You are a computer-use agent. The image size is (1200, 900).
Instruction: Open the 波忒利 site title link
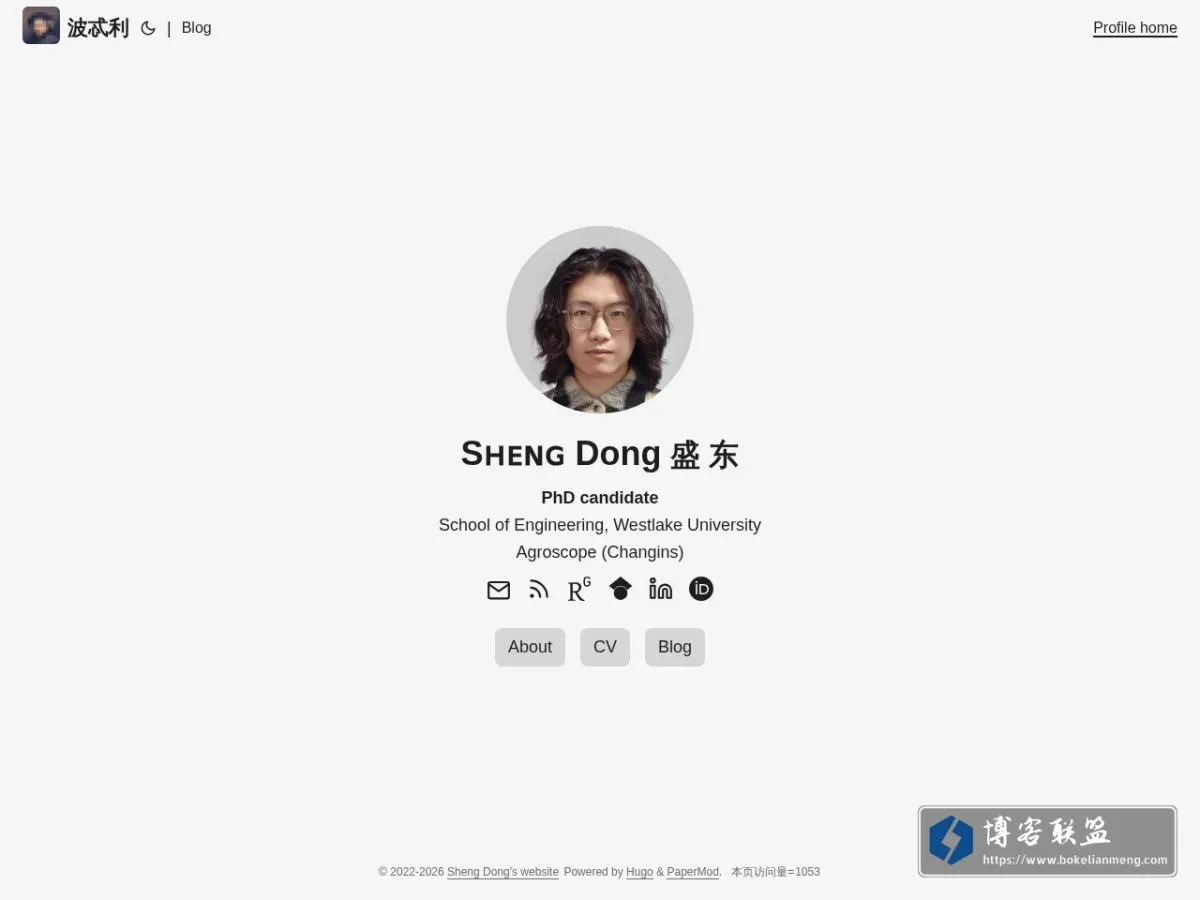[98, 28]
